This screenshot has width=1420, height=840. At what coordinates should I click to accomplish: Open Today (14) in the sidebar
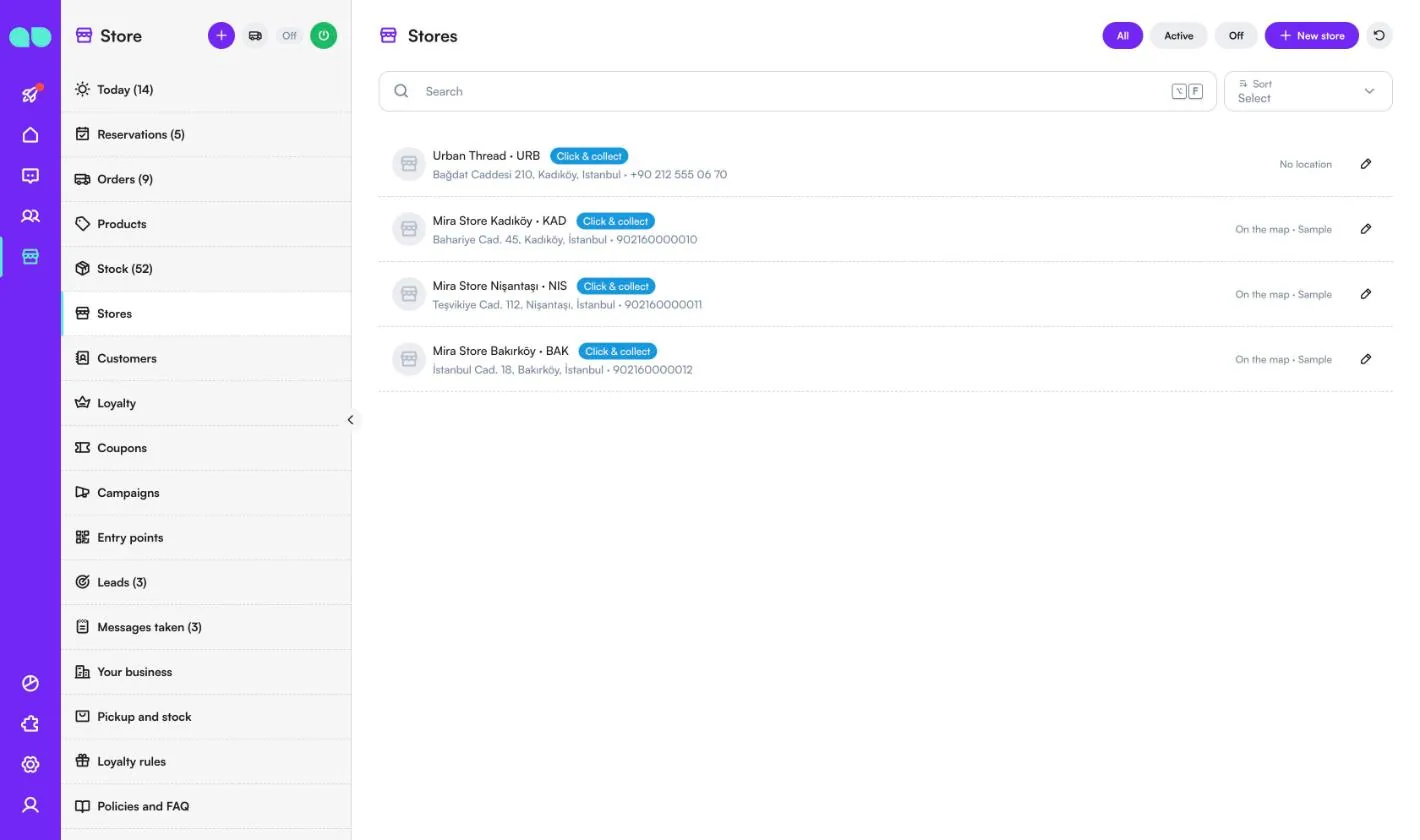tap(206, 90)
